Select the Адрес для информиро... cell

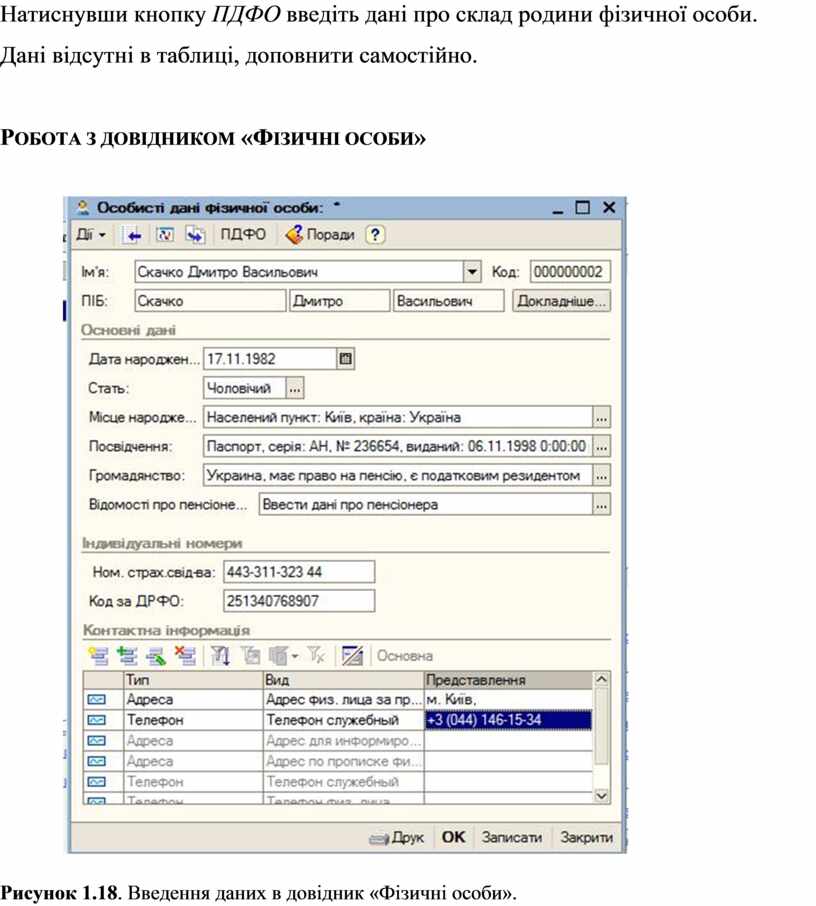click(x=343, y=741)
